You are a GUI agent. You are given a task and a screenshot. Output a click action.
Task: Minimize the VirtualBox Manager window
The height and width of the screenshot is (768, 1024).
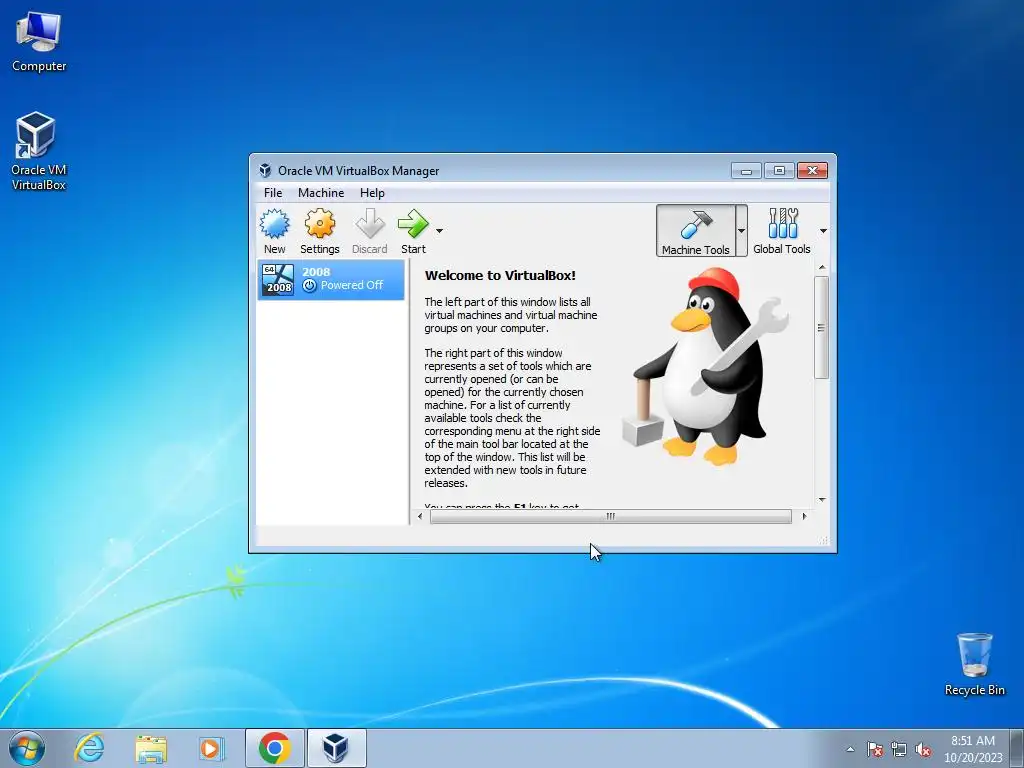click(x=746, y=171)
